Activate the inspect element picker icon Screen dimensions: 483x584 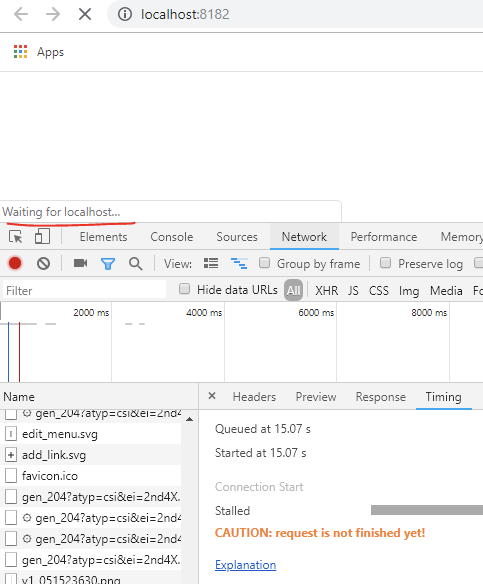[16, 237]
